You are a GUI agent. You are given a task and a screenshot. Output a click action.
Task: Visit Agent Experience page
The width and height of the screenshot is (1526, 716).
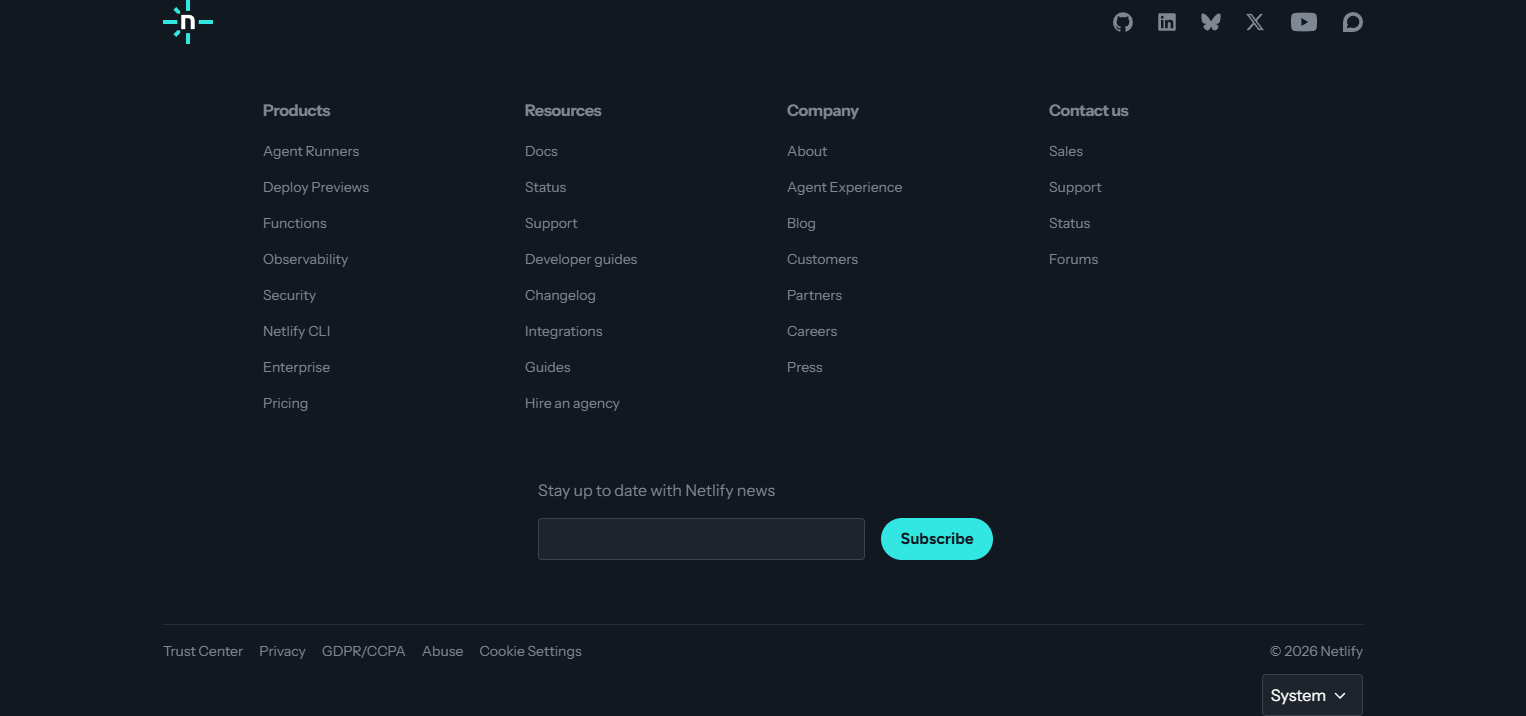click(844, 187)
